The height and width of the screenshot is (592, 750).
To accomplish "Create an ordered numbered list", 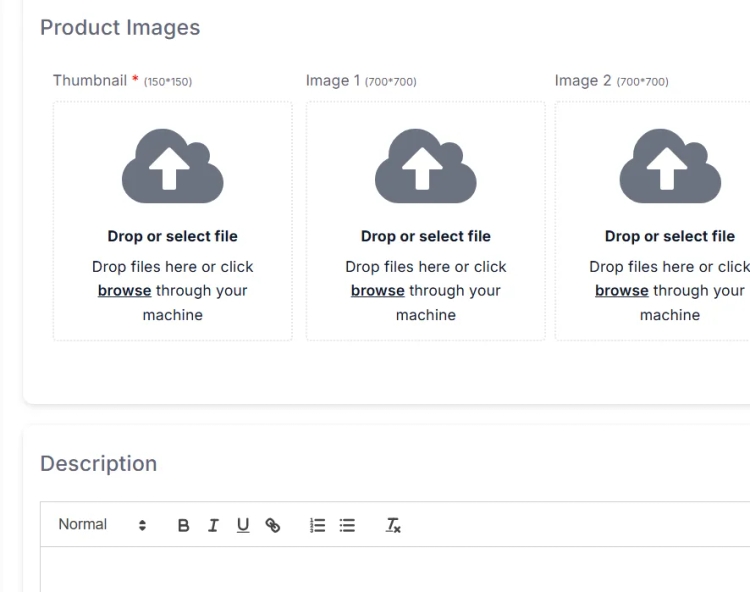I will tap(318, 525).
